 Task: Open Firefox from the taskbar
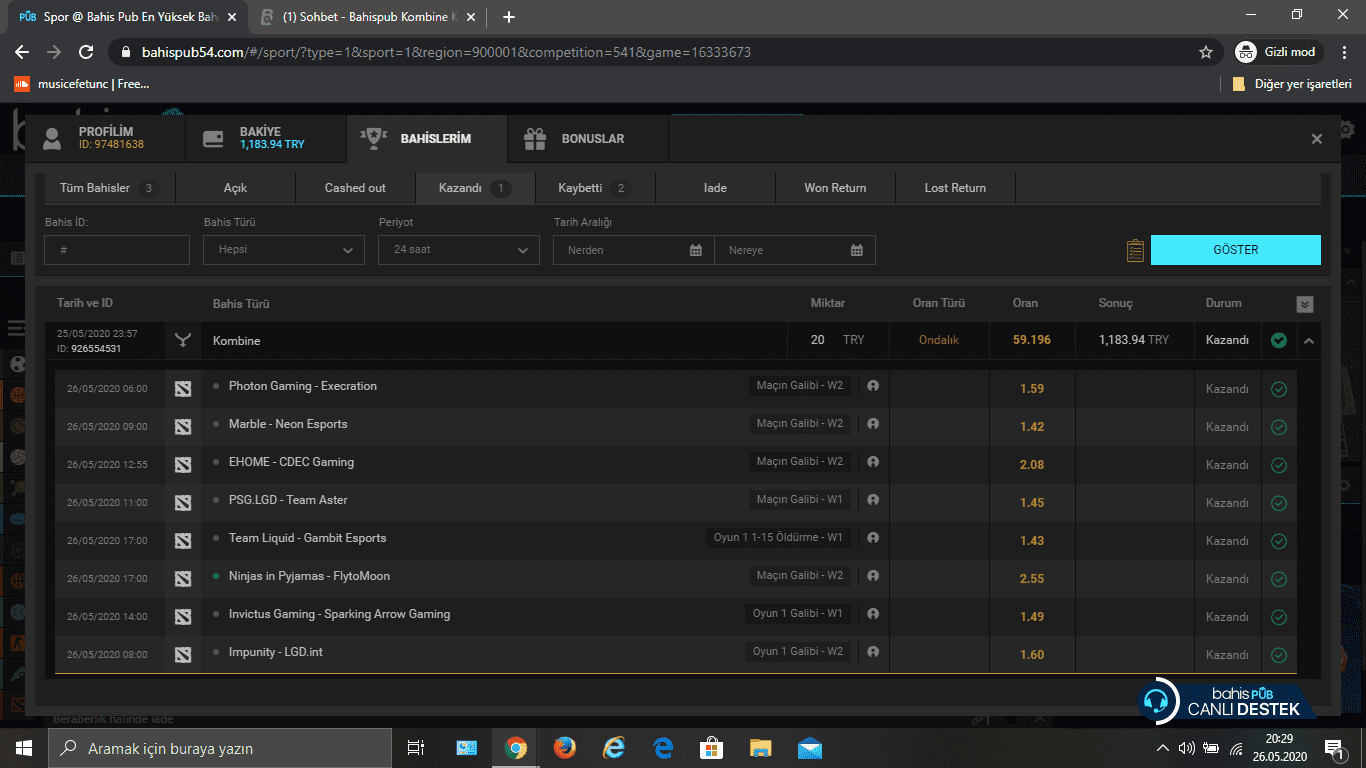coord(565,748)
